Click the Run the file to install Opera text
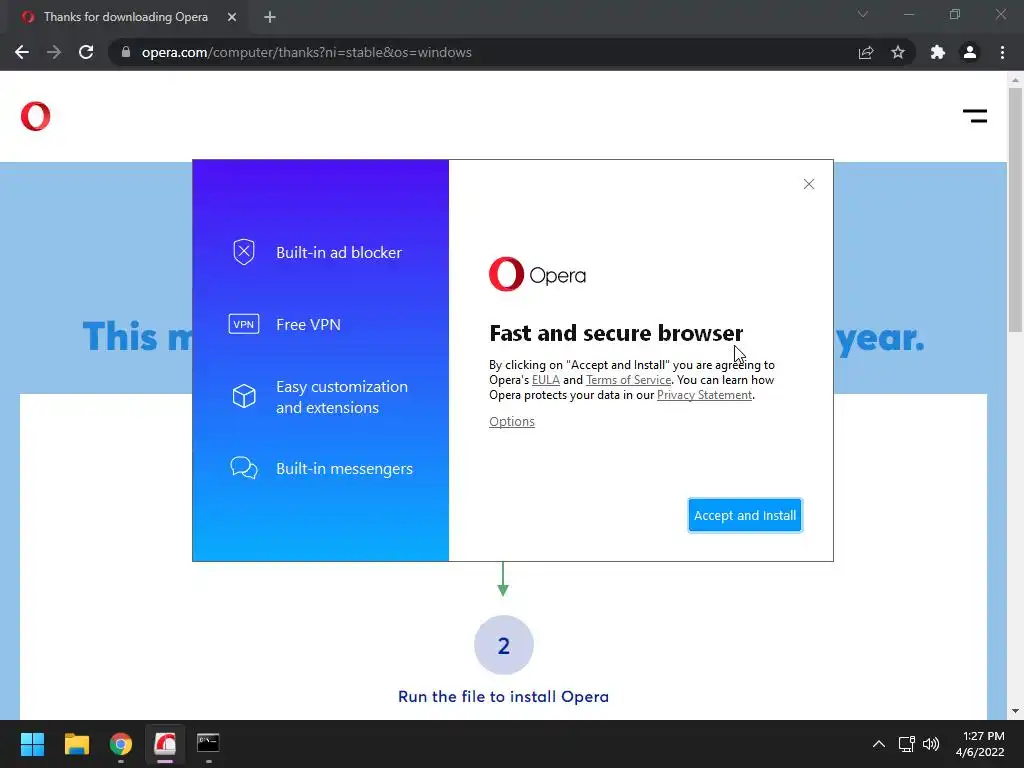Screen dimensions: 1024x768 [503, 696]
